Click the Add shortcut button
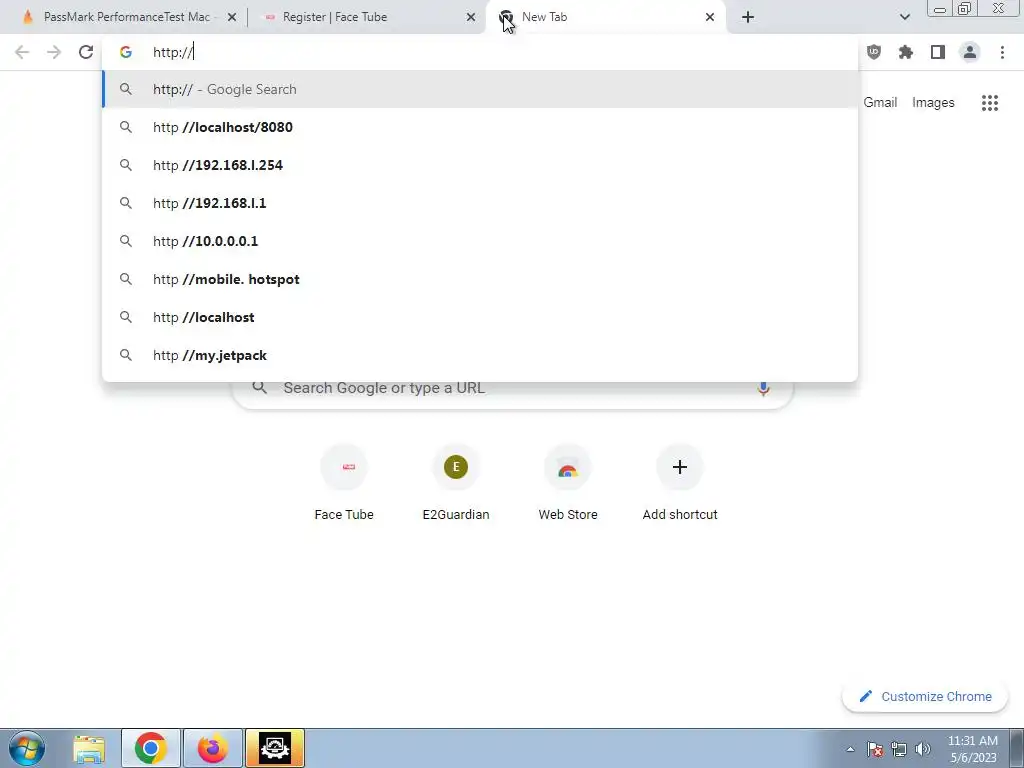The width and height of the screenshot is (1024, 768). (680, 483)
